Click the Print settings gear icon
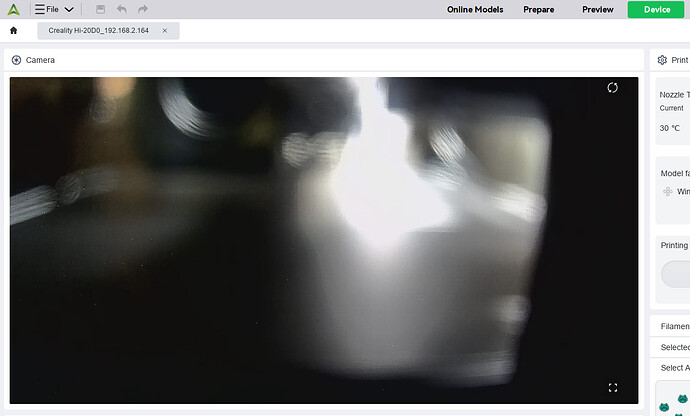 [x=662, y=60]
